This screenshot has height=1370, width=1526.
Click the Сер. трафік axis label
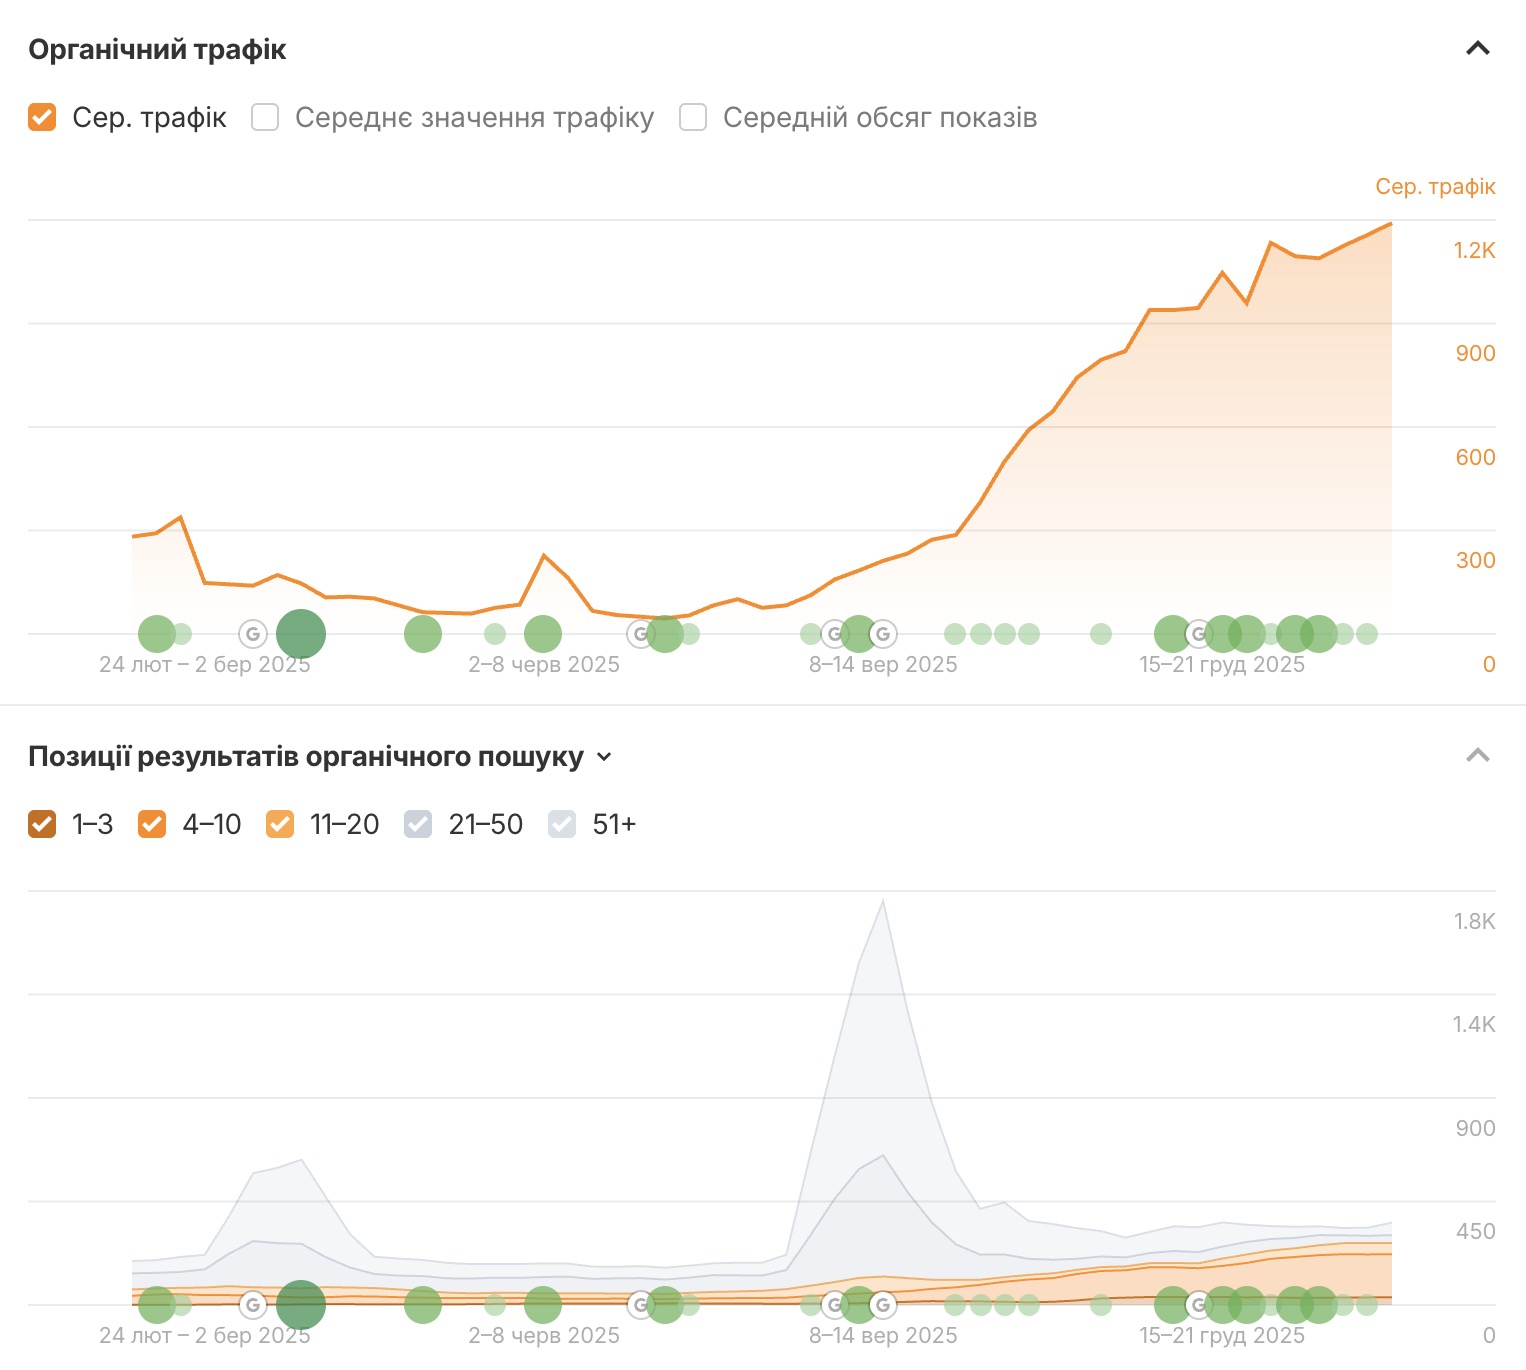point(1434,187)
